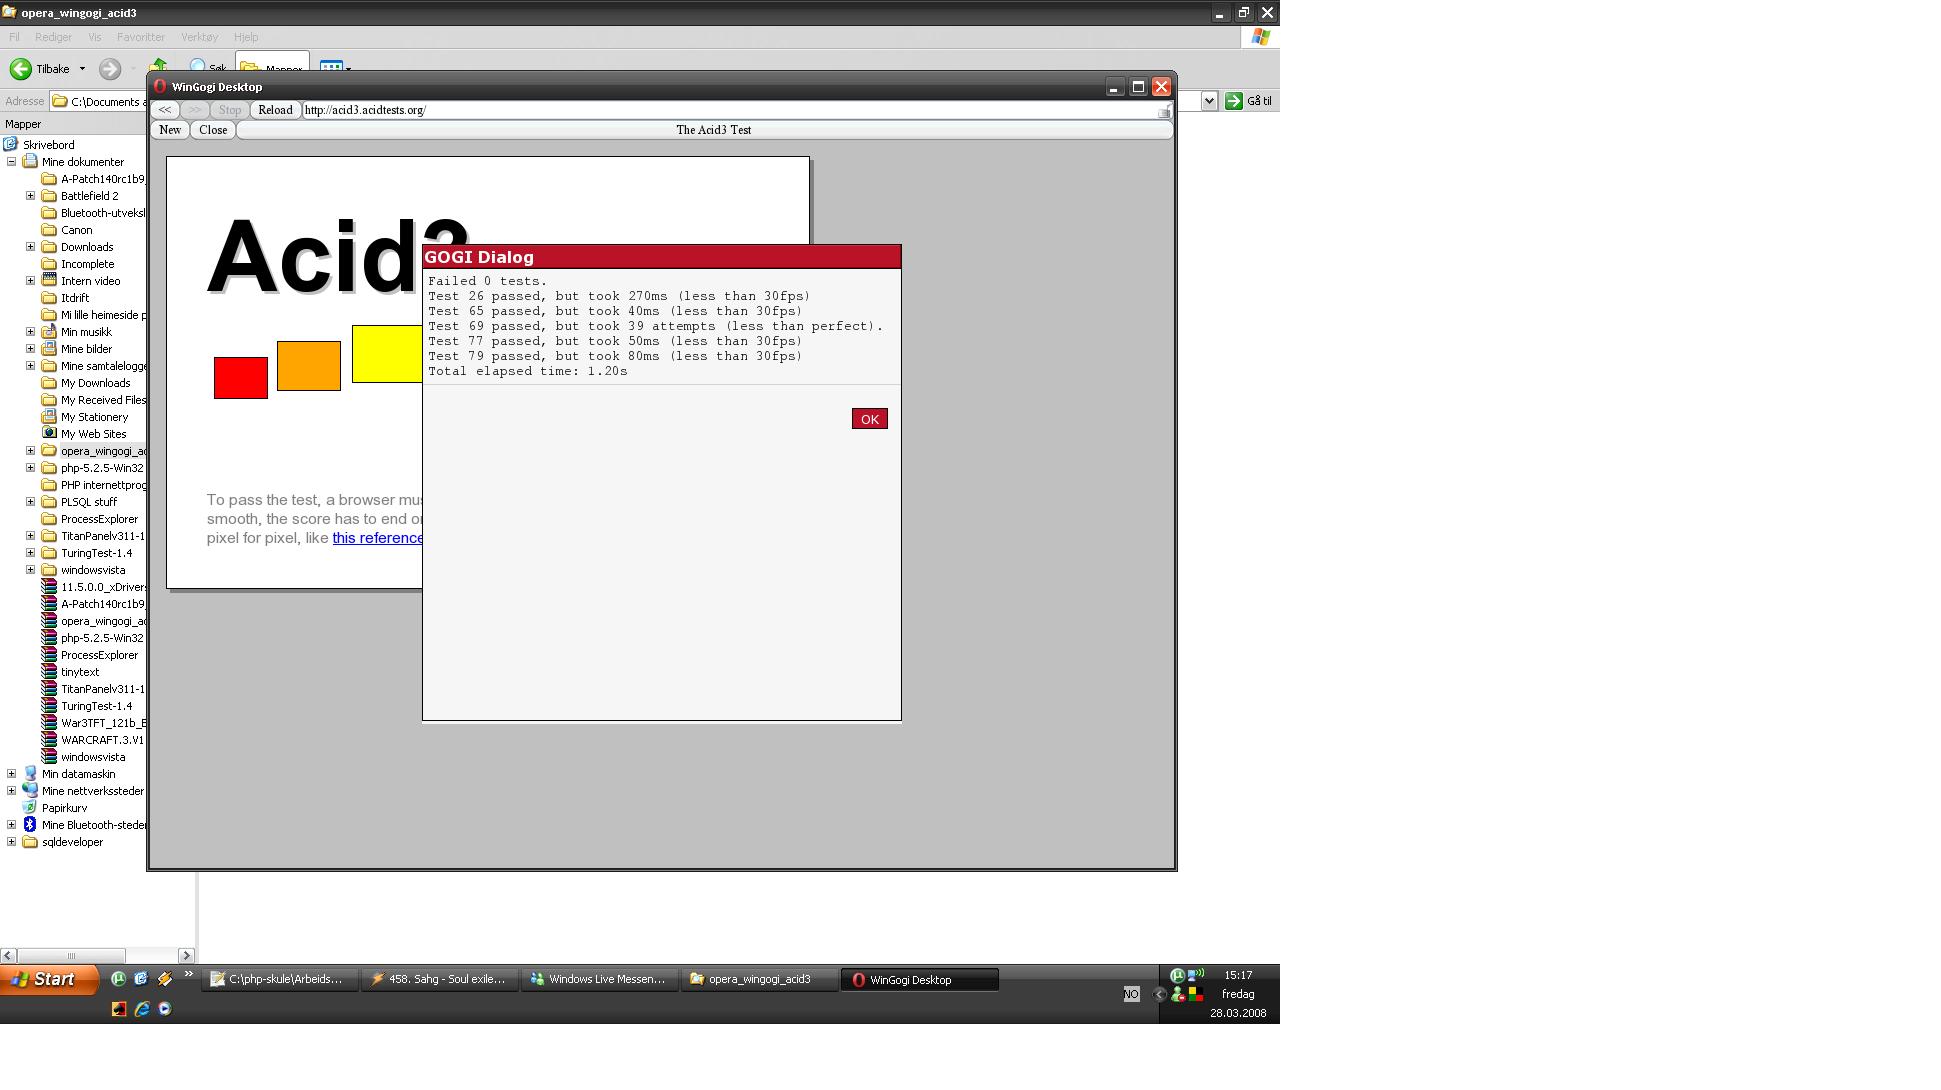Click the Go (Gå til) green arrow
Image resolution: width=1941 pixels, height=1090 pixels.
(1234, 101)
